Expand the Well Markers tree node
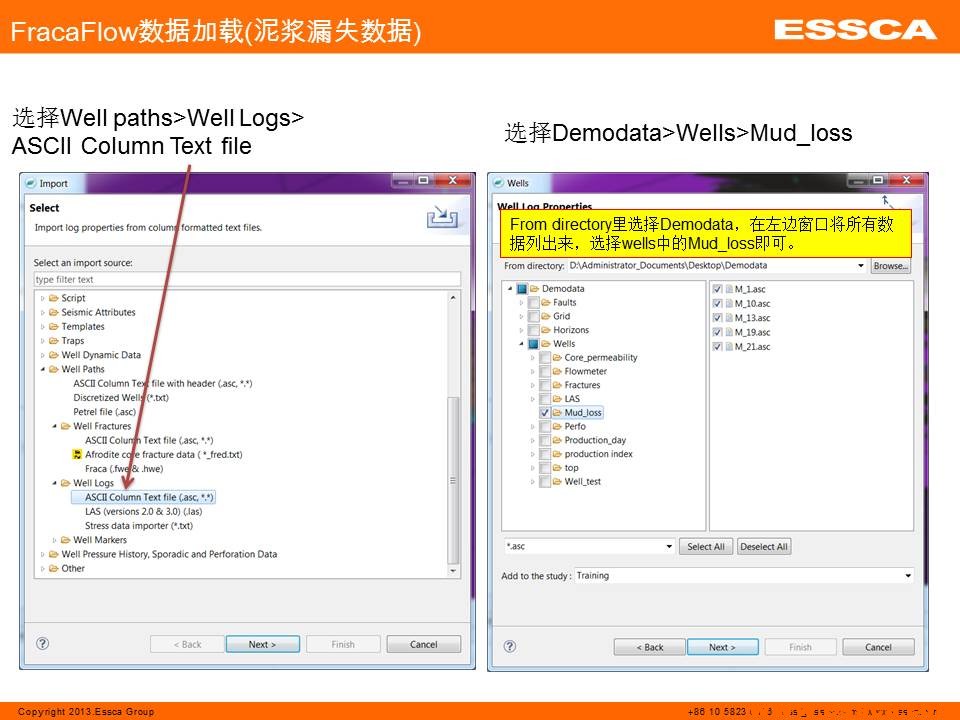 pyautogui.click(x=54, y=540)
